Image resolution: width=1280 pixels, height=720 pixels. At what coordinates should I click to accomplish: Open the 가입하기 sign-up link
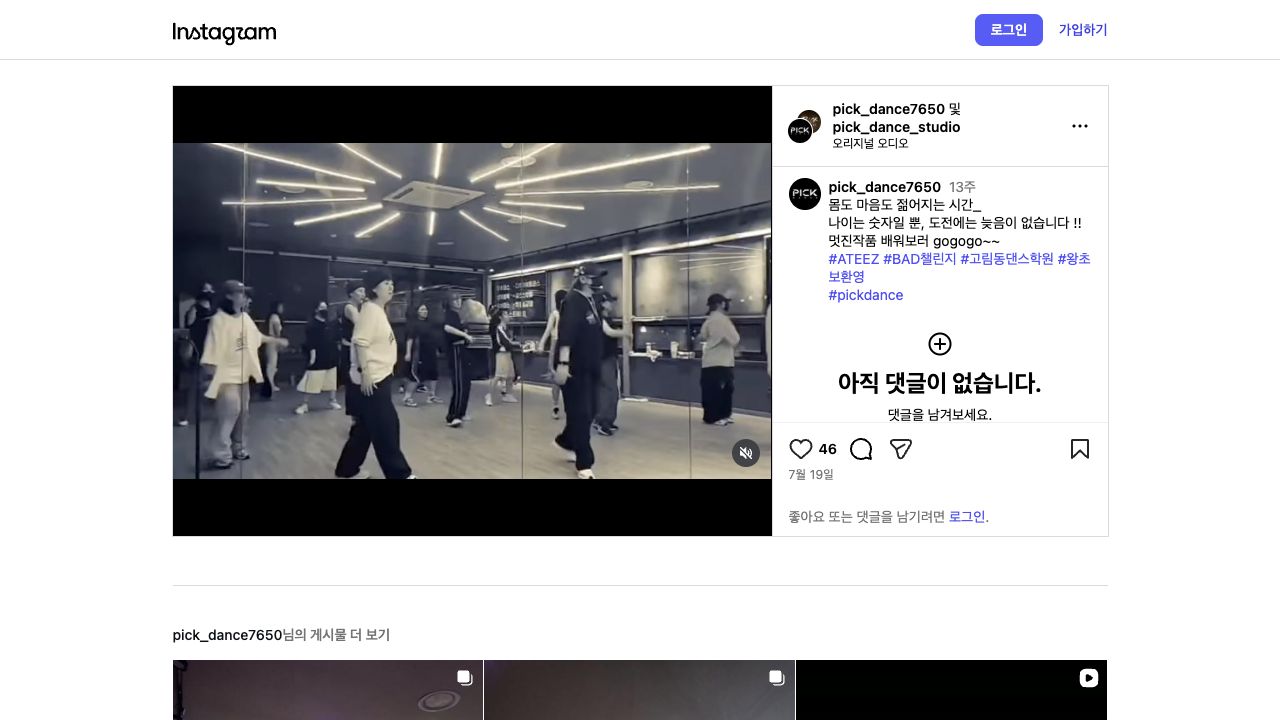1083,30
